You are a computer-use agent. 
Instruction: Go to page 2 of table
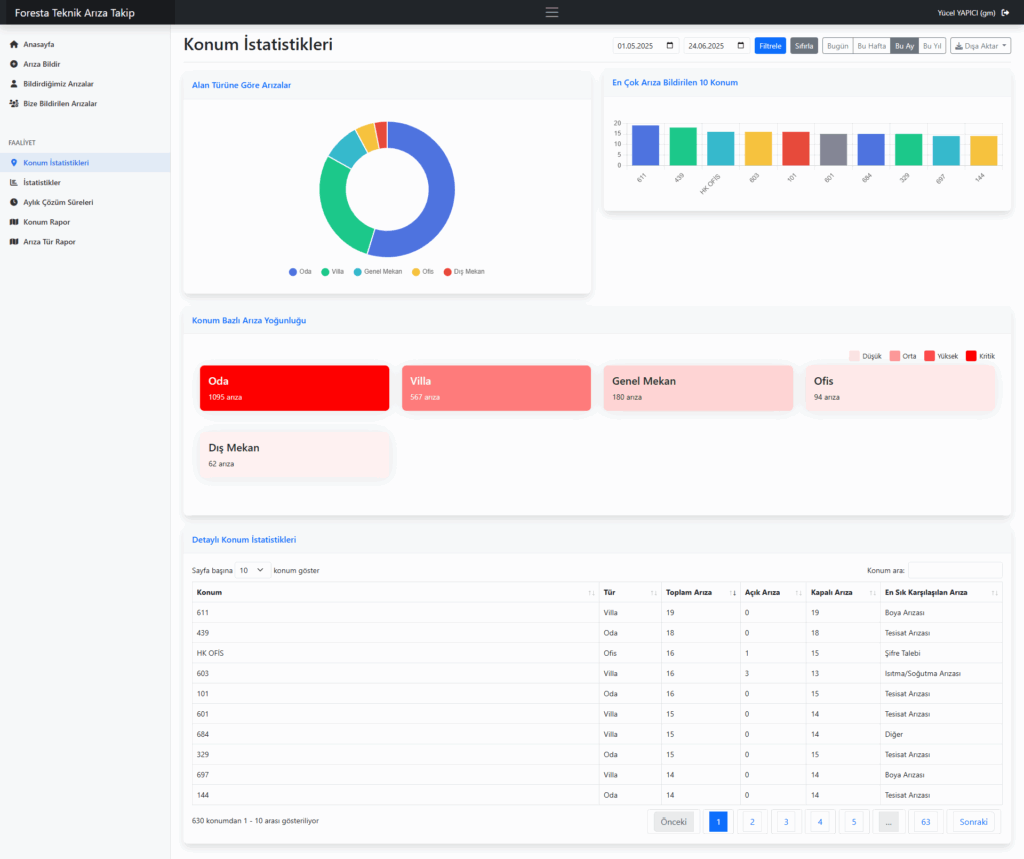(x=752, y=822)
